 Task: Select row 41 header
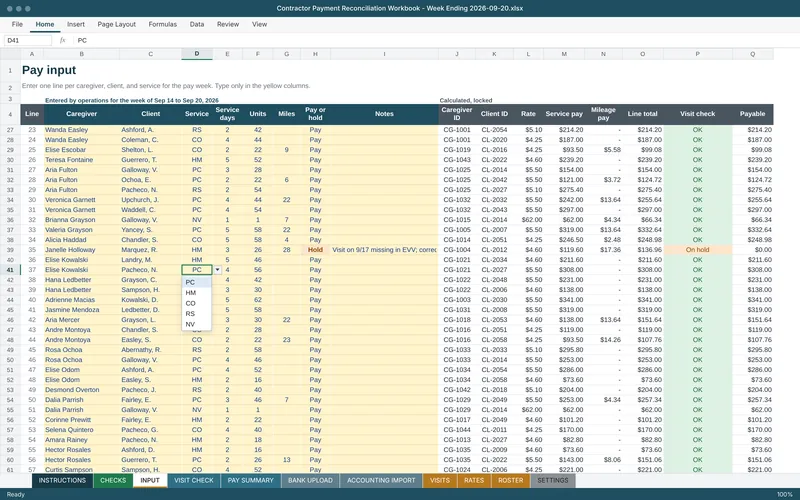pos(10,270)
